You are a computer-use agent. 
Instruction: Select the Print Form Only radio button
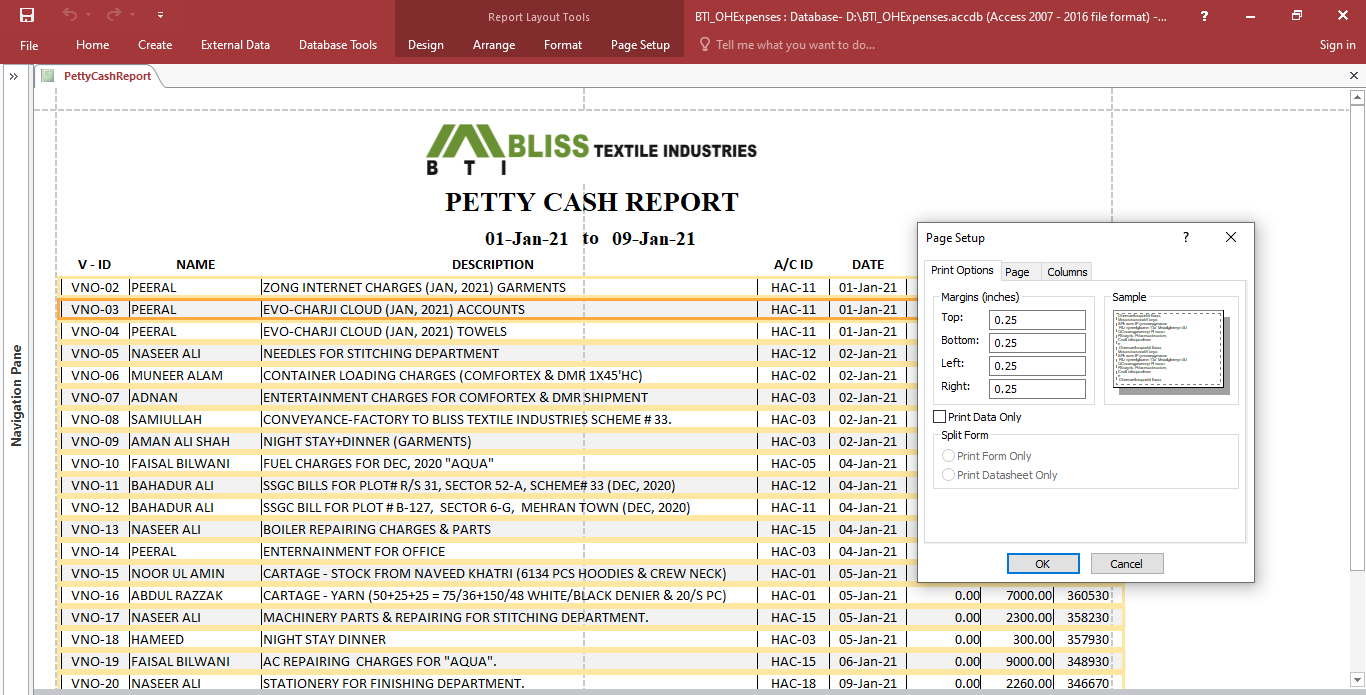click(x=948, y=456)
